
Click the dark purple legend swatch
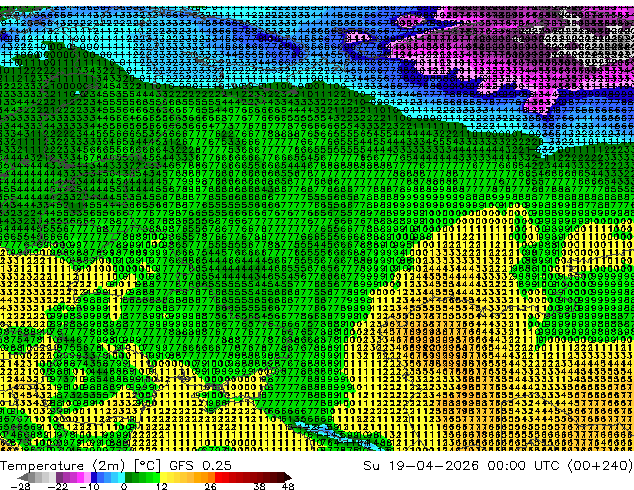coord(59,477)
